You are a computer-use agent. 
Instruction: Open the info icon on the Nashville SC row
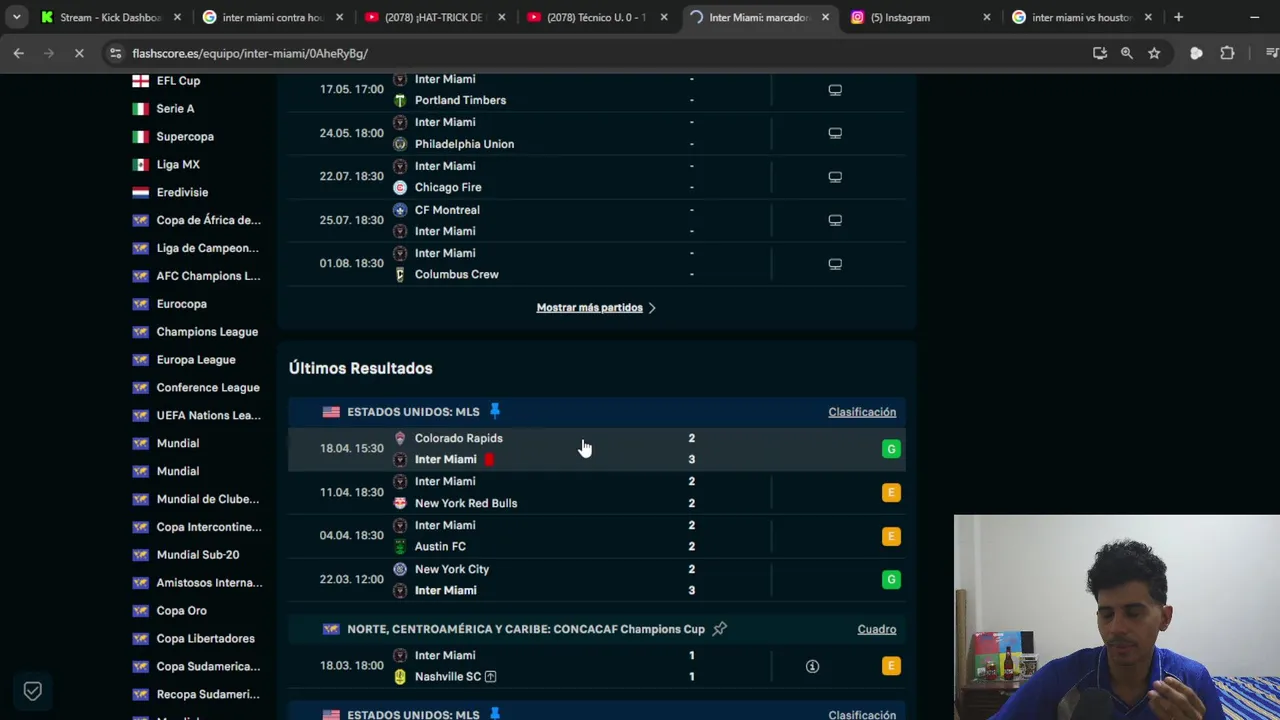812,666
